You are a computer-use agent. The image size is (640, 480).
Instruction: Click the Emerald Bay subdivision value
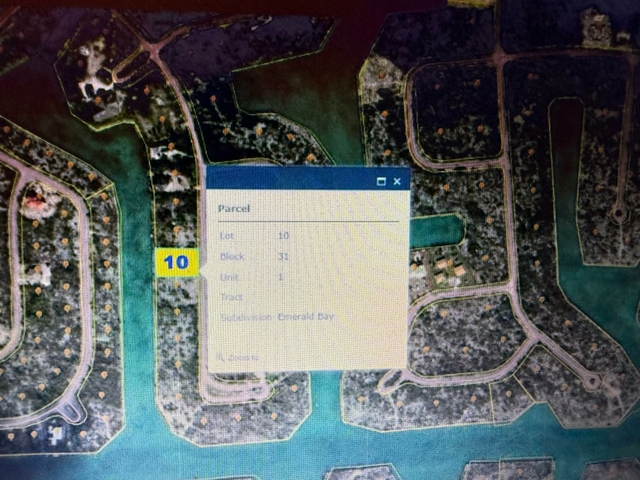[x=305, y=316]
